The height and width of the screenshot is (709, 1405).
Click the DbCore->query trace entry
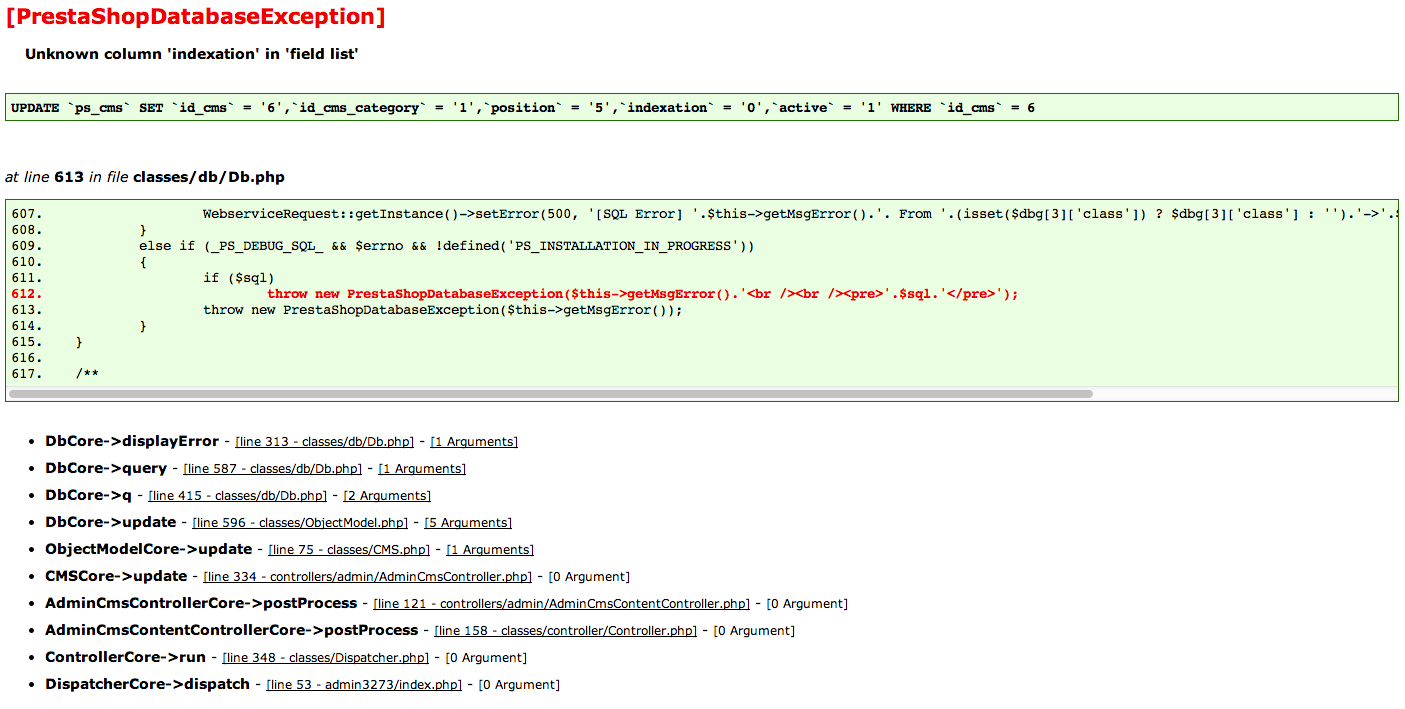point(106,469)
